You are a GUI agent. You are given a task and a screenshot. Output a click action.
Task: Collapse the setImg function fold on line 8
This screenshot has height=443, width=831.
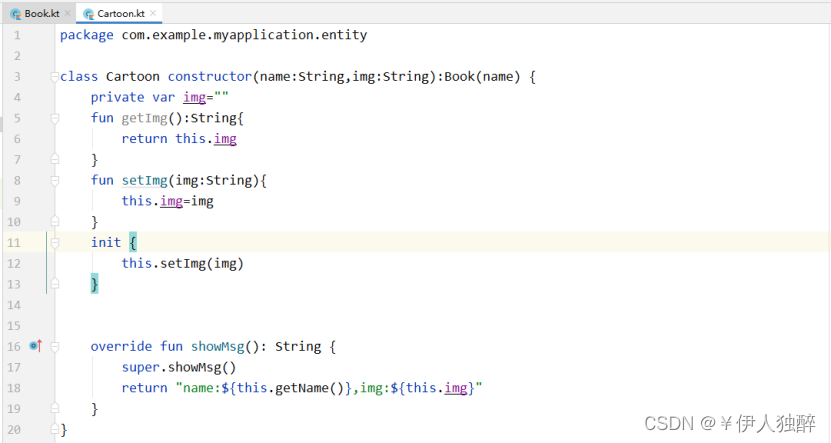coord(55,181)
